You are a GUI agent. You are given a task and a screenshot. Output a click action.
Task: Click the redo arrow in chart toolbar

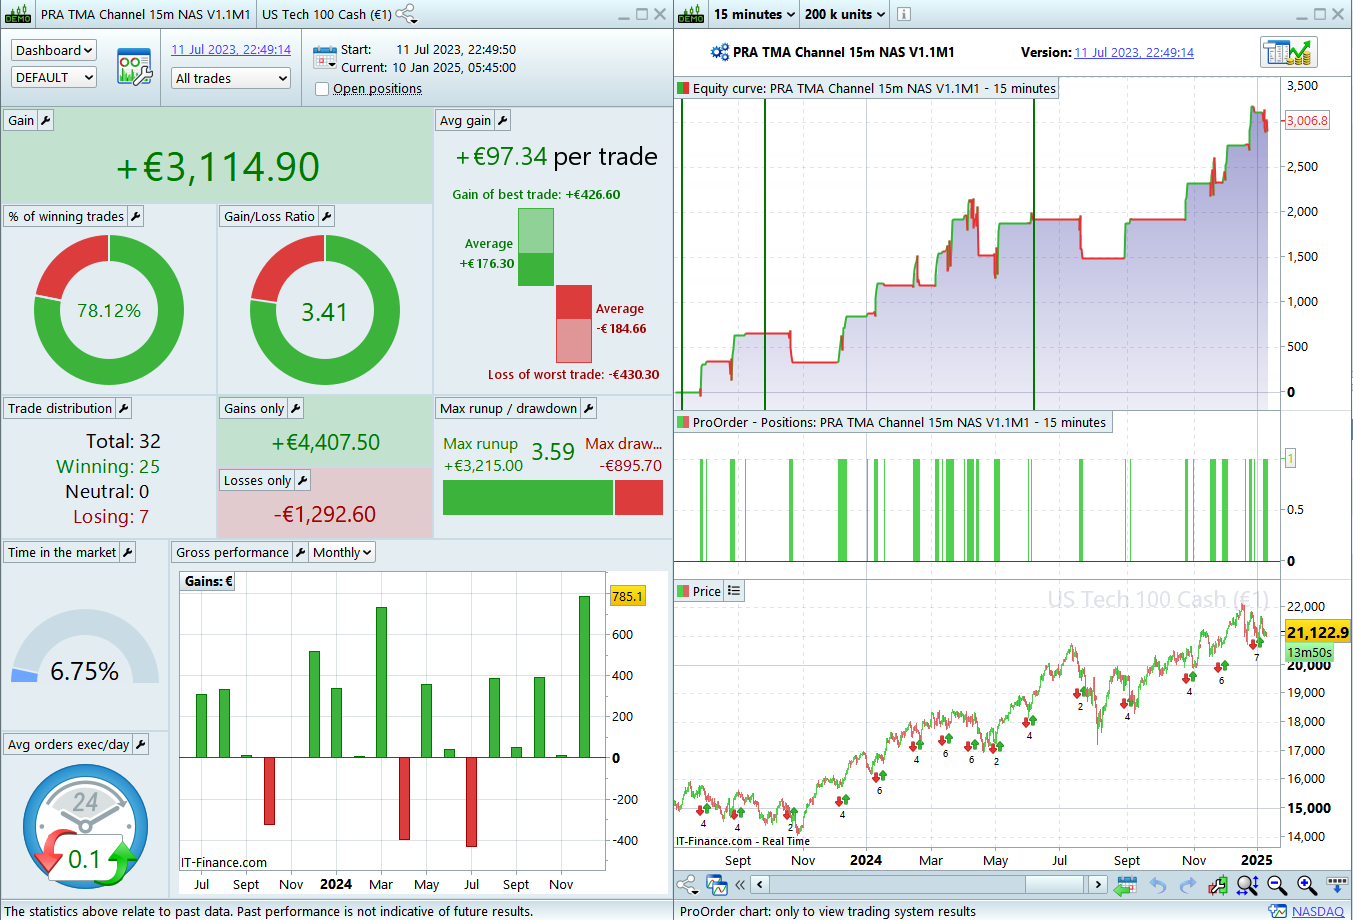1188,884
